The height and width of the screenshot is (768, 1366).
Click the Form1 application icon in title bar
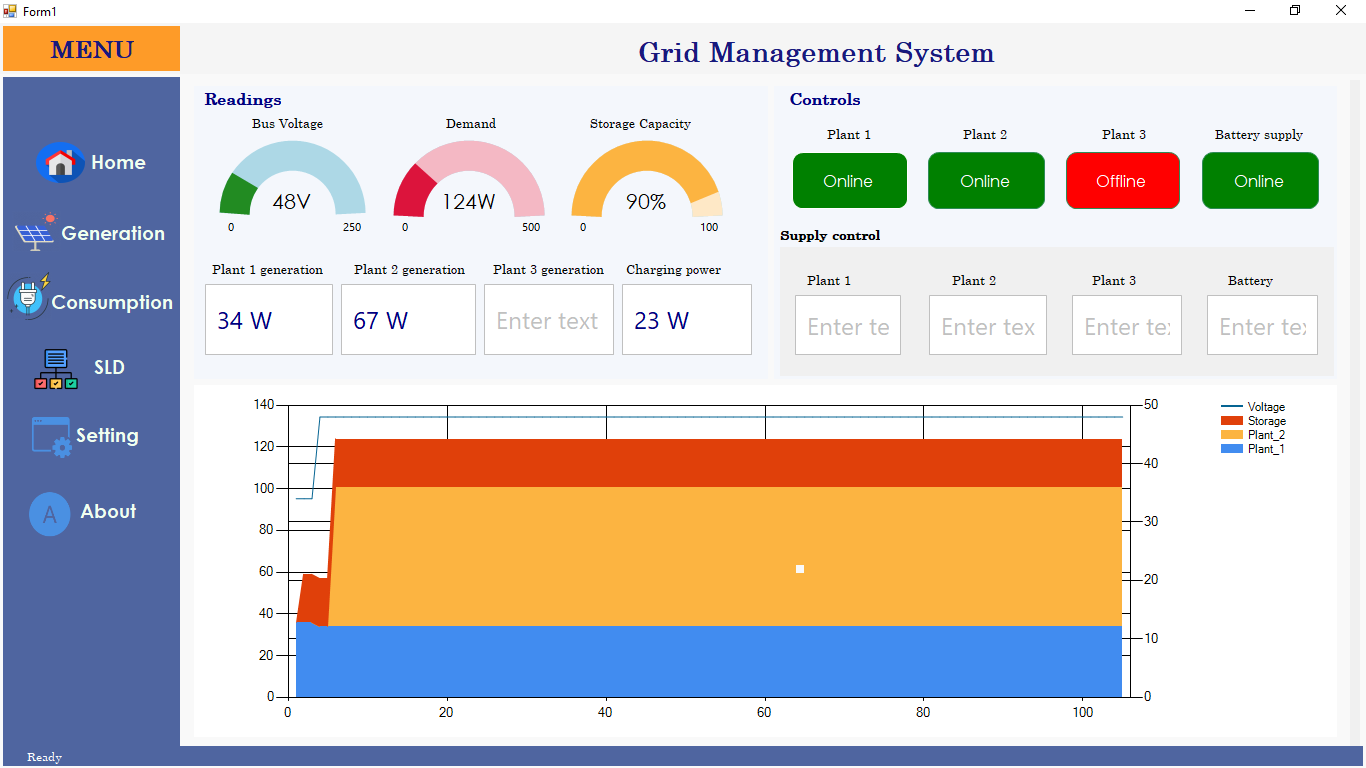tap(10, 11)
